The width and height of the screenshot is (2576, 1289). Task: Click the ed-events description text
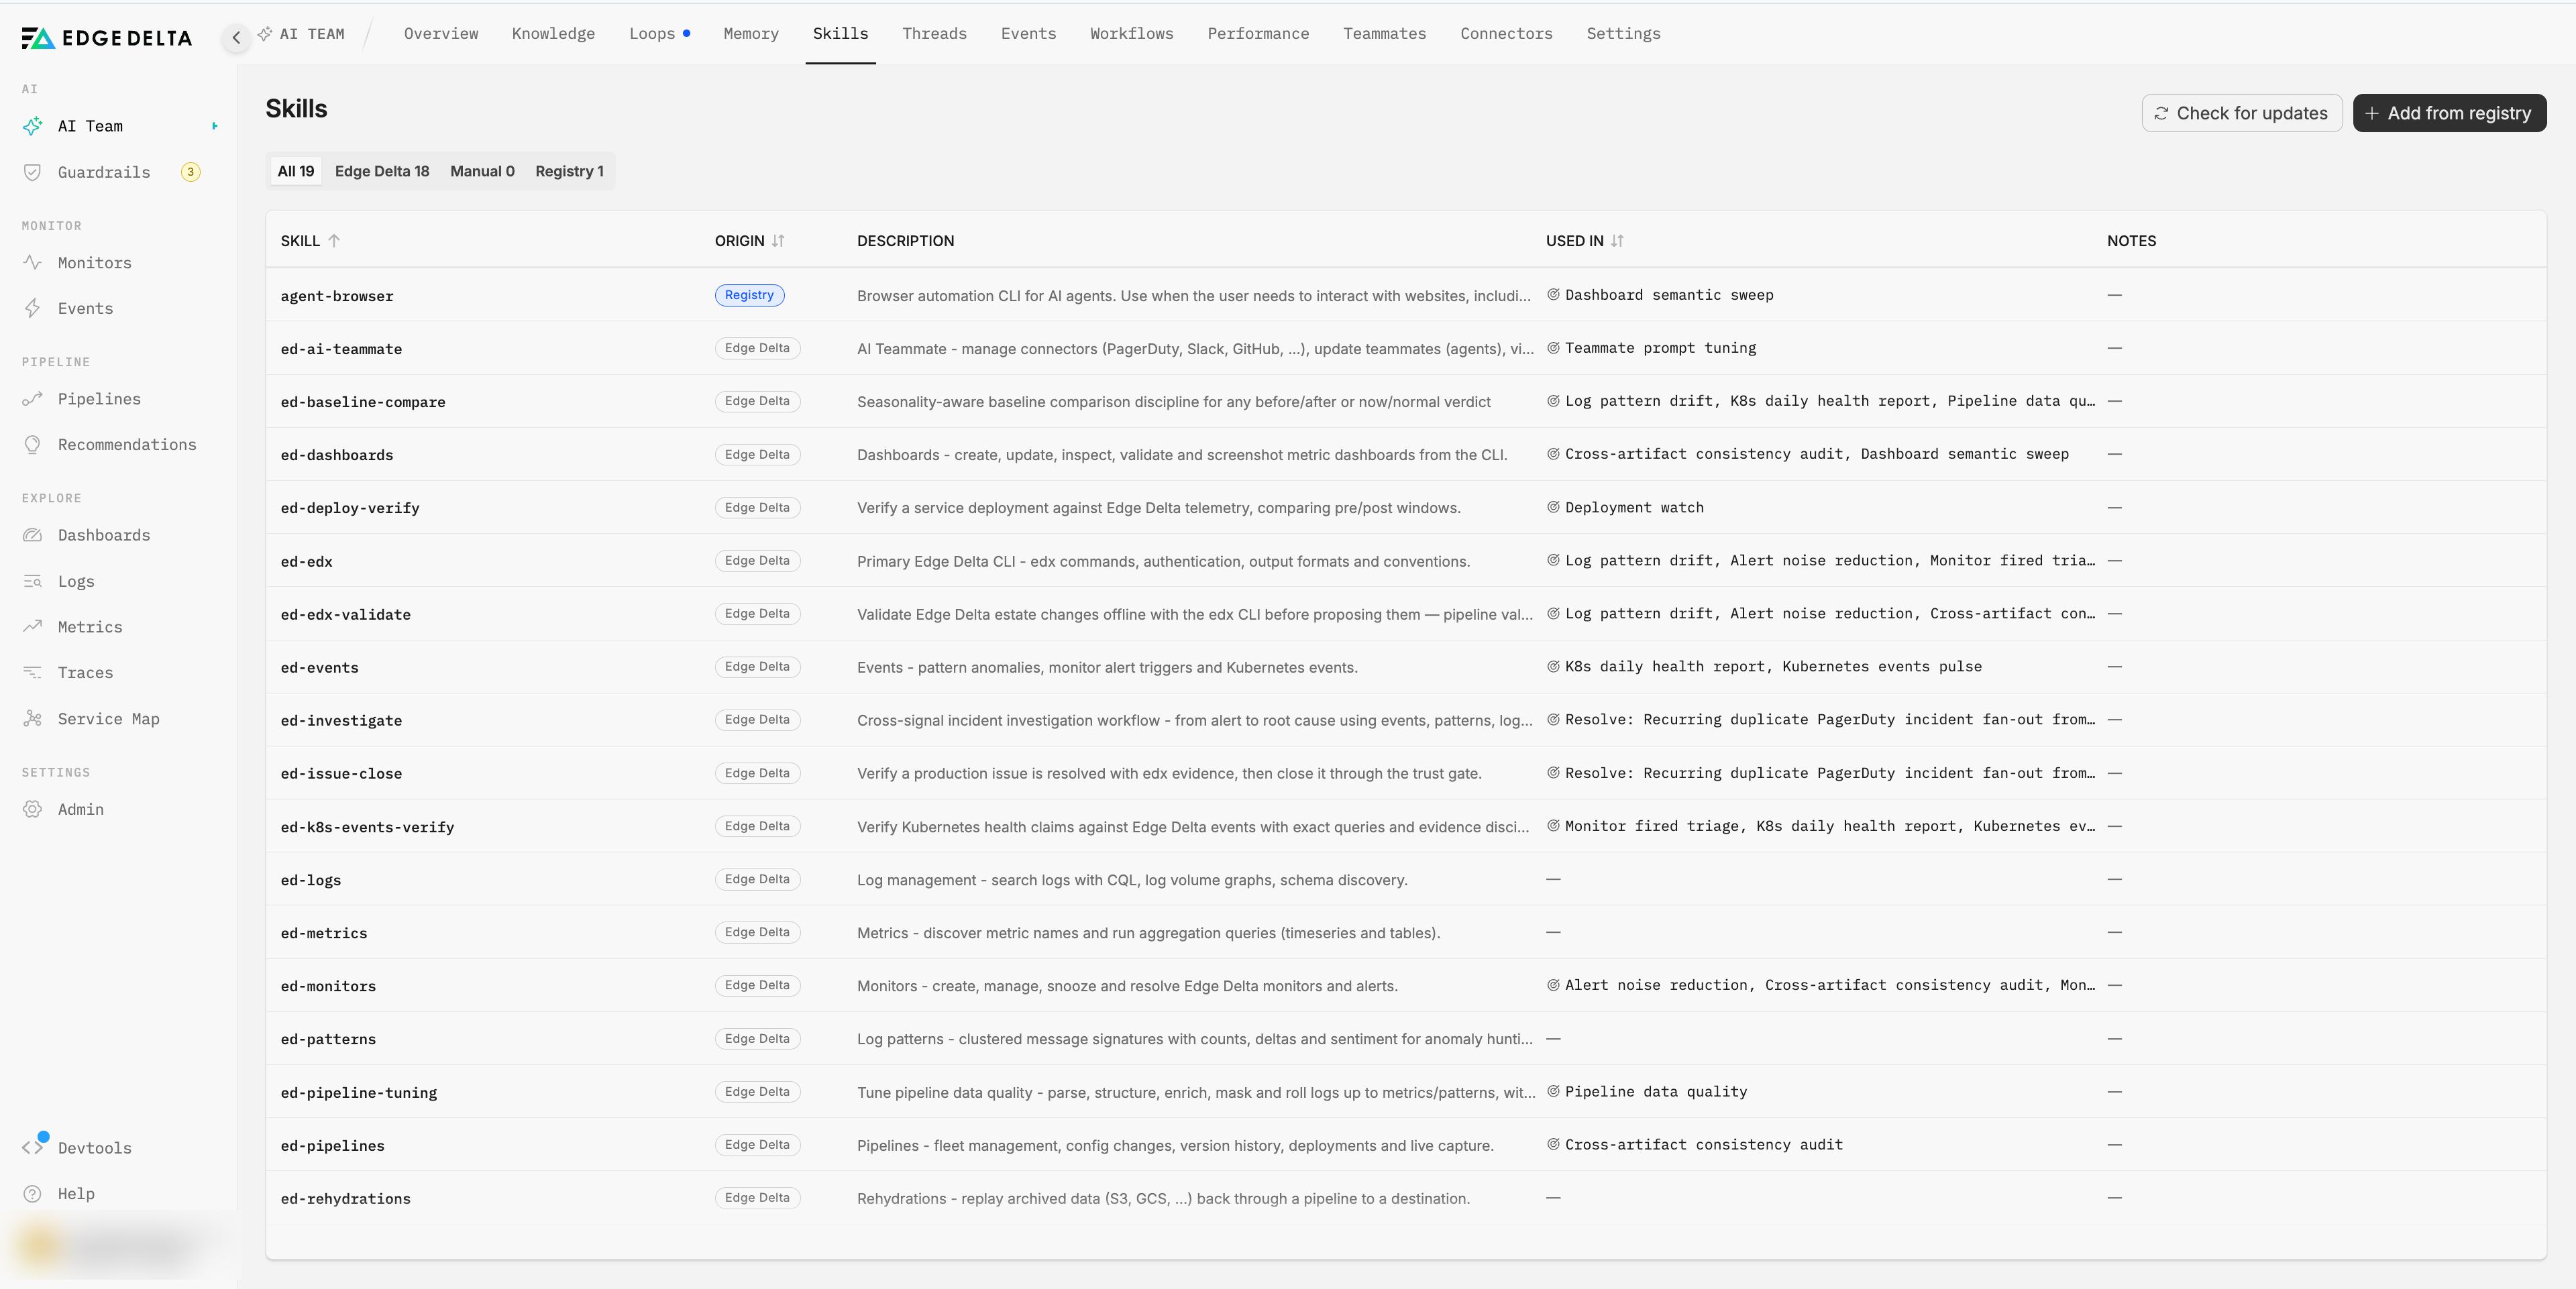click(1107, 667)
